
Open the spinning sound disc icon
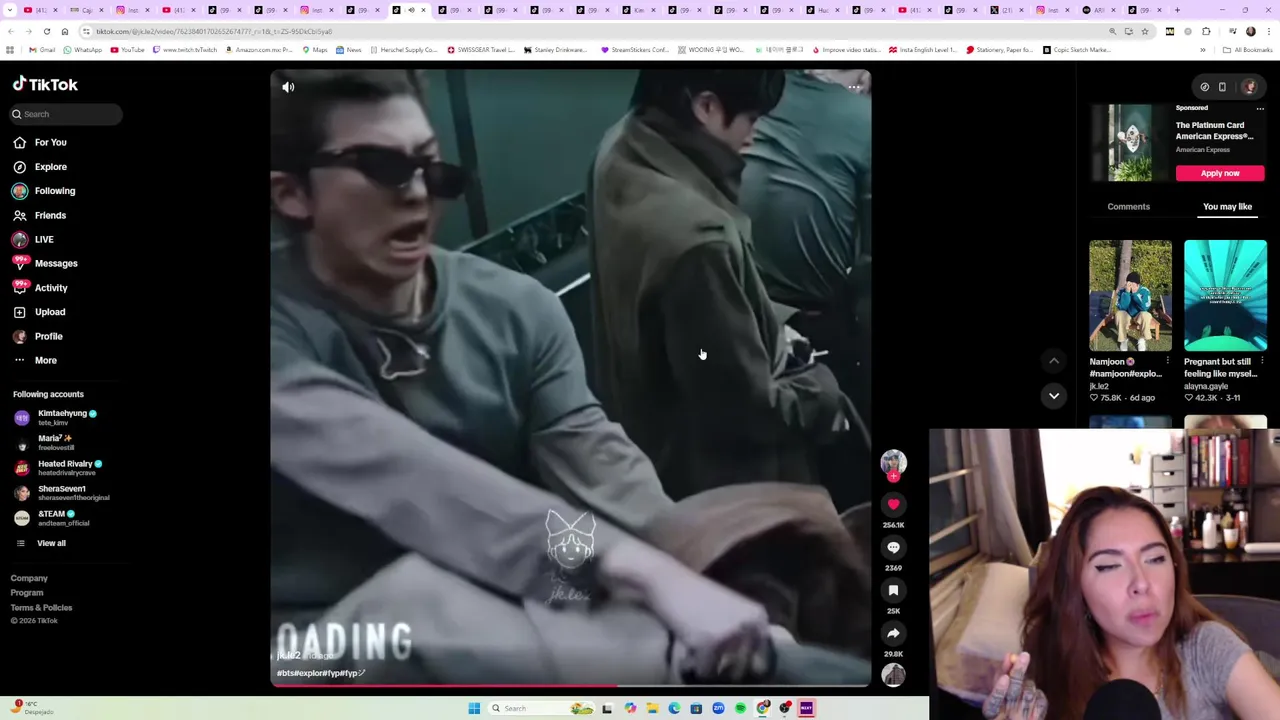pyautogui.click(x=893, y=676)
